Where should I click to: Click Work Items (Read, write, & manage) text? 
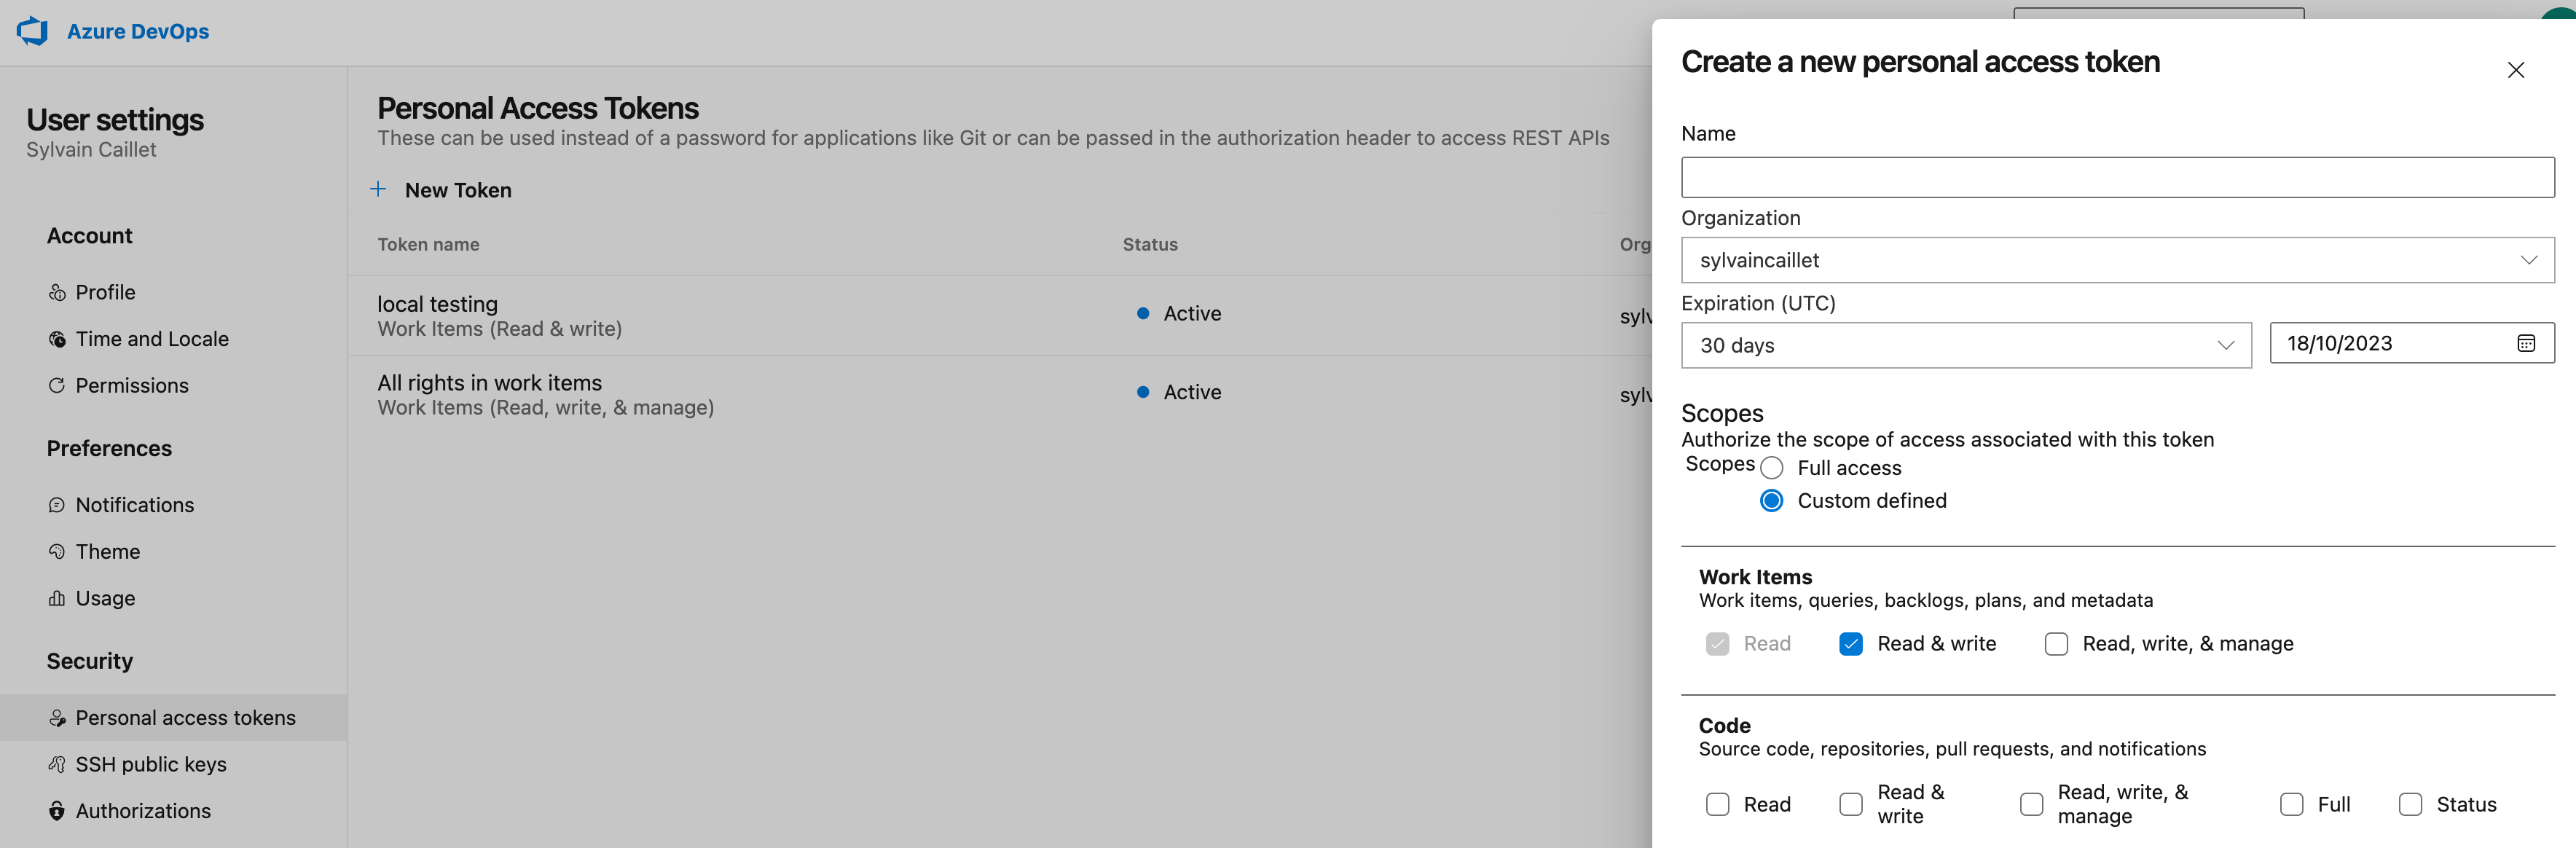(545, 408)
